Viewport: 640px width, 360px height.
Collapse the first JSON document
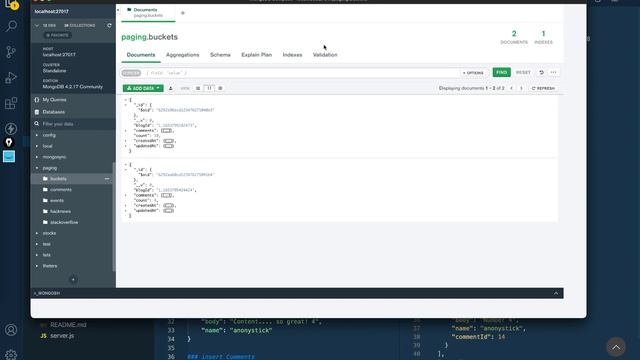point(126,100)
